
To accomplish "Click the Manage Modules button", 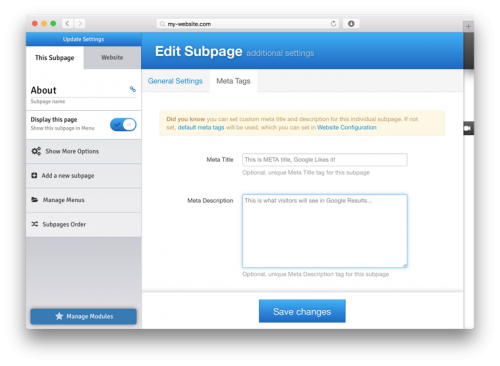I will (84, 316).
